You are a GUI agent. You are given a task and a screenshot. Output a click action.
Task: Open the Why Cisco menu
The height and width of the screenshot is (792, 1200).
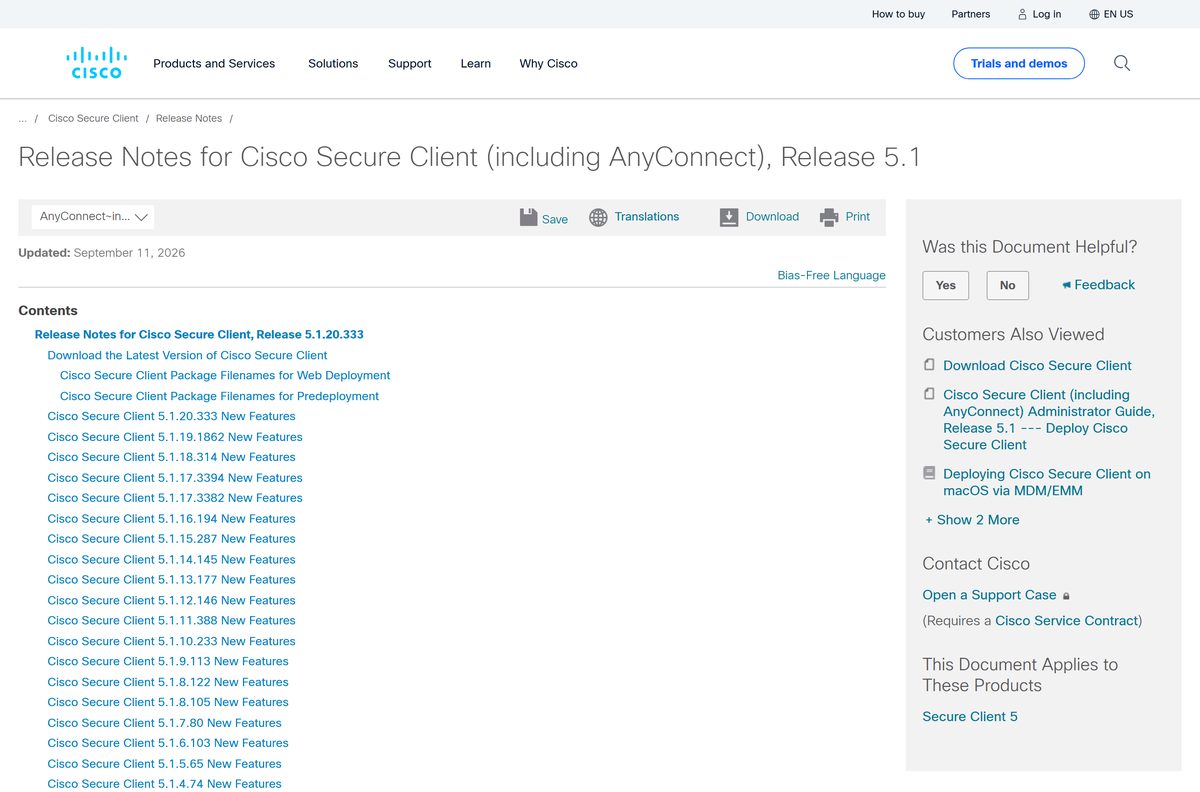click(x=549, y=63)
